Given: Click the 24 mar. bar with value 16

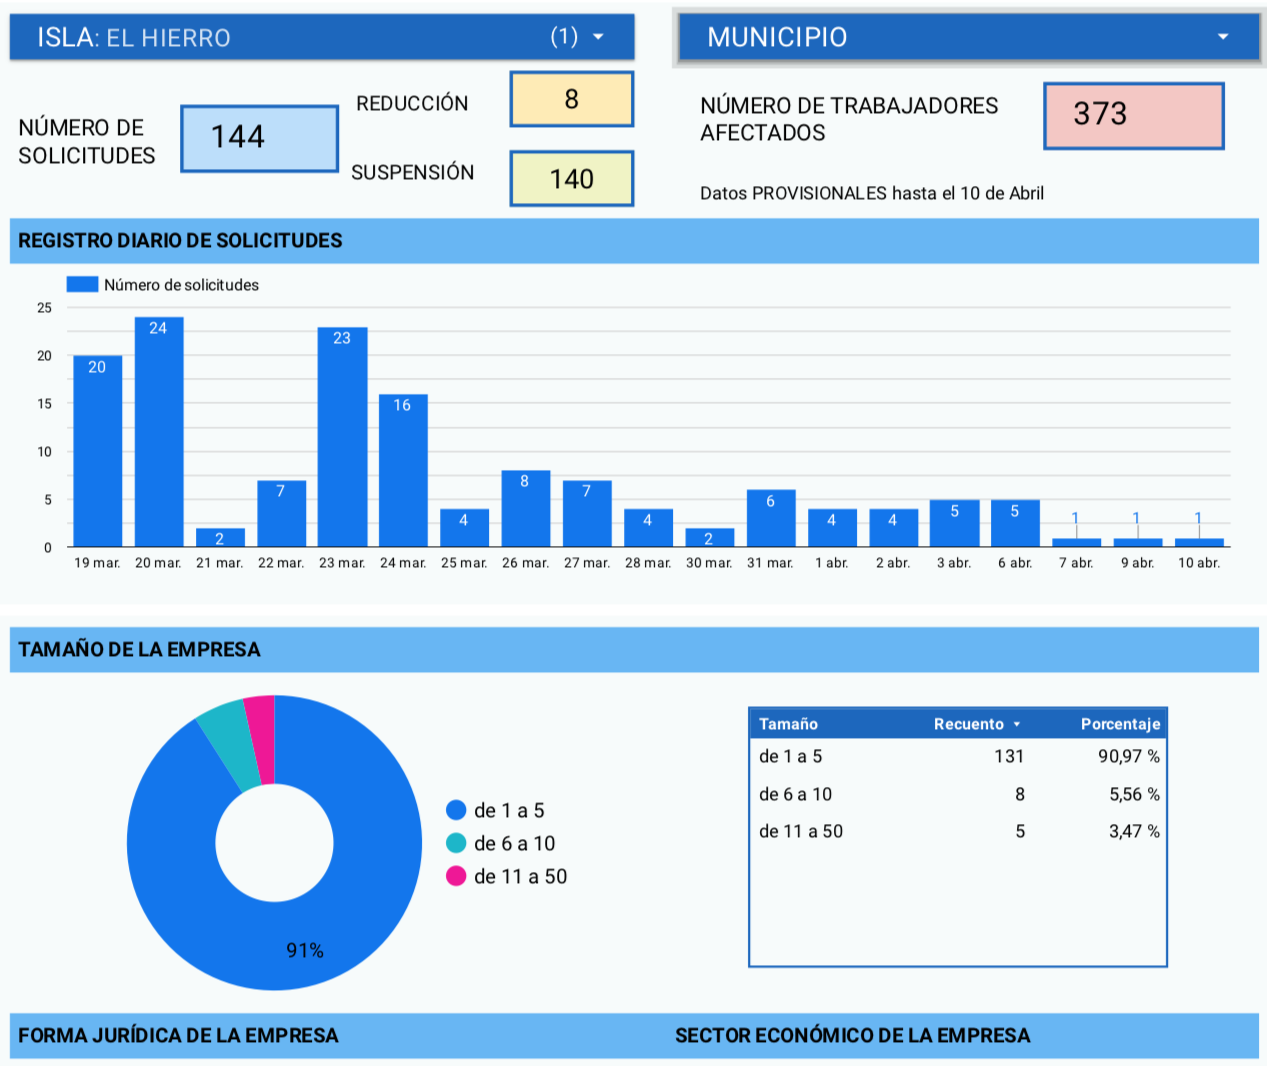Looking at the screenshot, I should 403,470.
